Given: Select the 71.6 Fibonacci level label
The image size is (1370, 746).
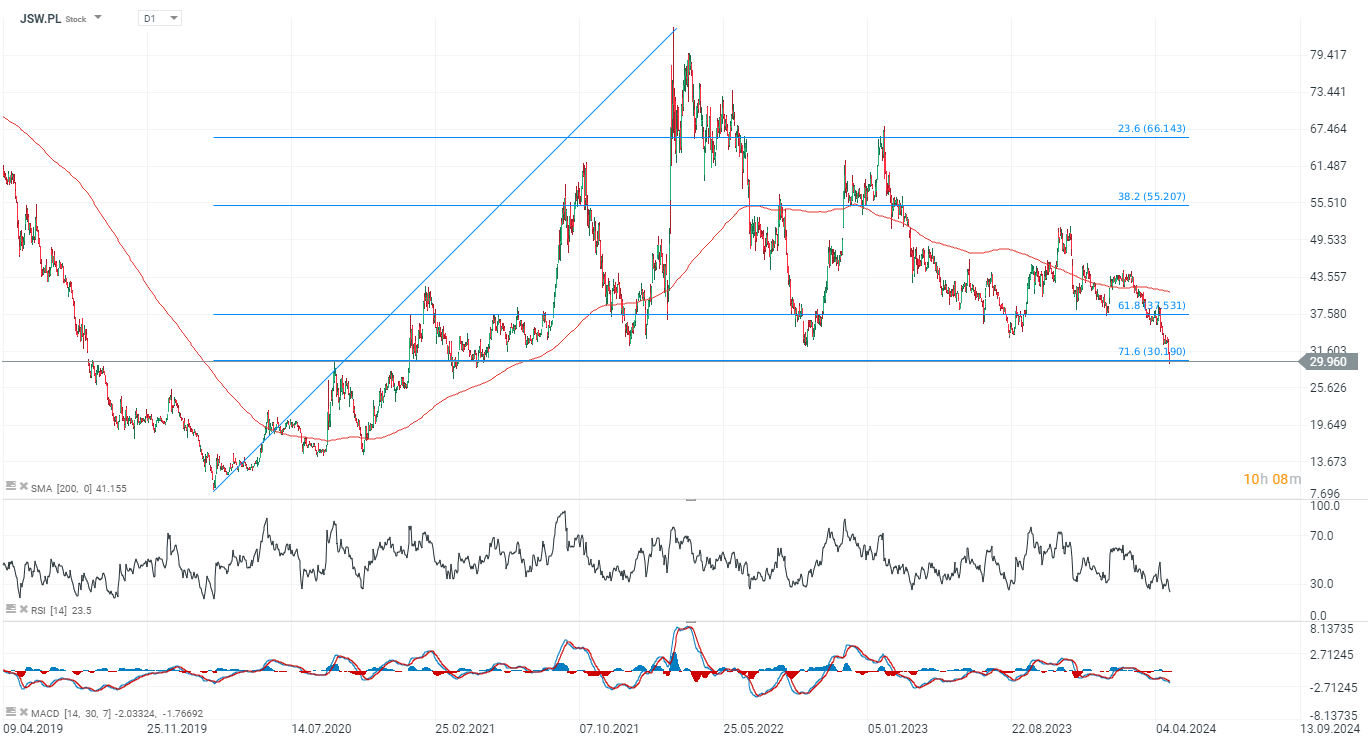Looking at the screenshot, I should click(x=1152, y=352).
